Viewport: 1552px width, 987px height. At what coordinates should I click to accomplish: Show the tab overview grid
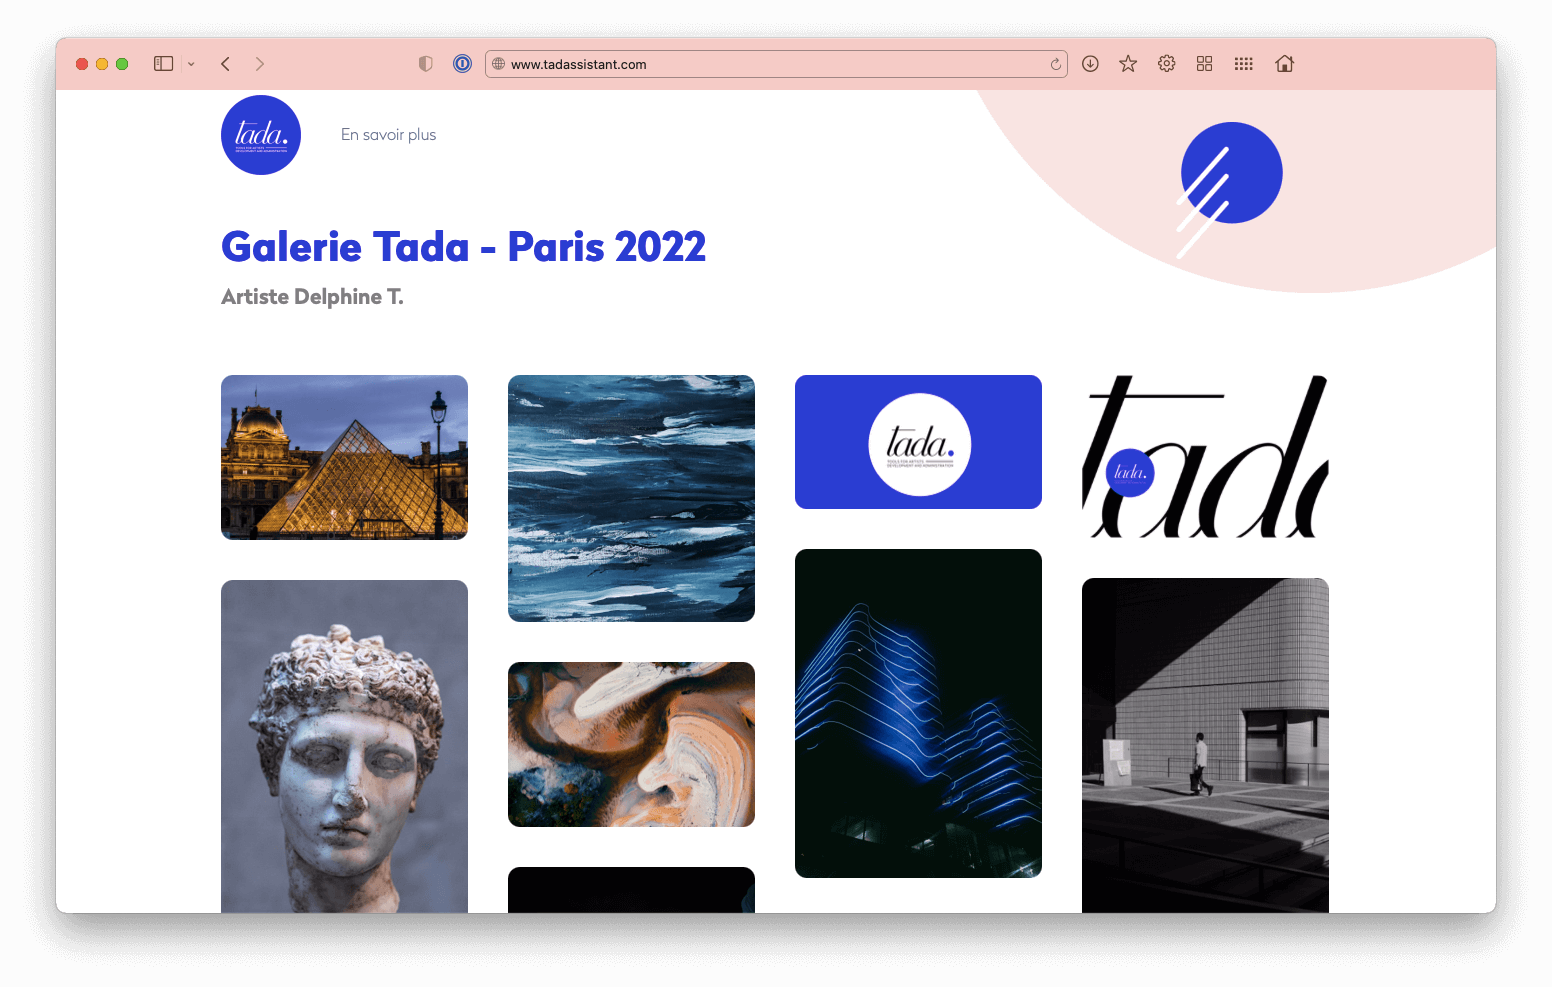[1204, 64]
